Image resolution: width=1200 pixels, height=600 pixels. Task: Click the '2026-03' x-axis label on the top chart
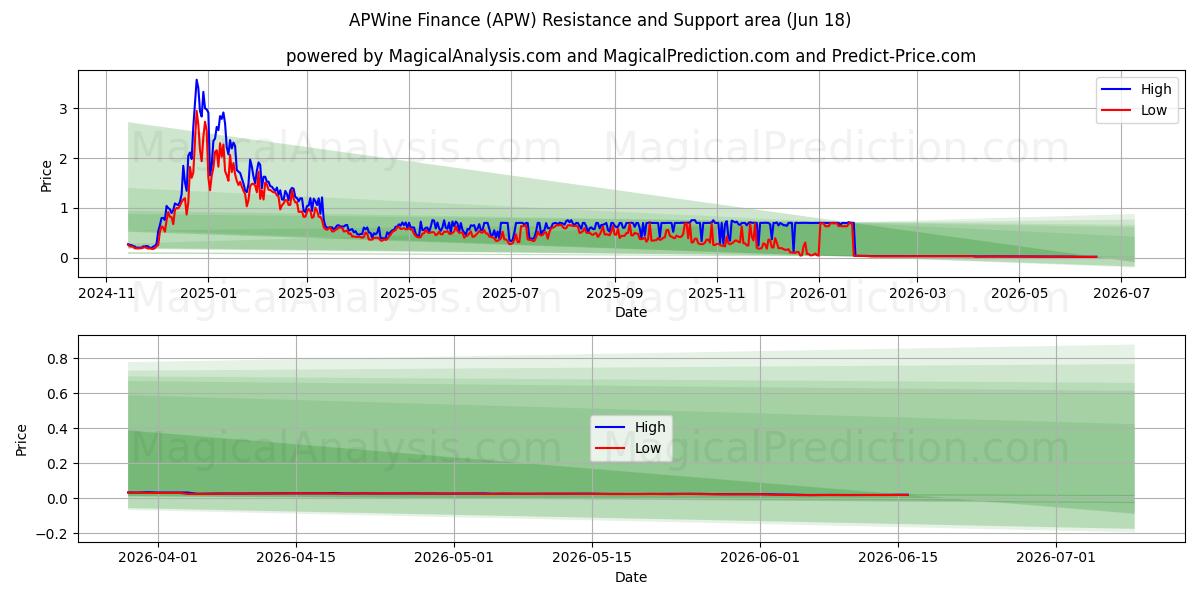917,293
